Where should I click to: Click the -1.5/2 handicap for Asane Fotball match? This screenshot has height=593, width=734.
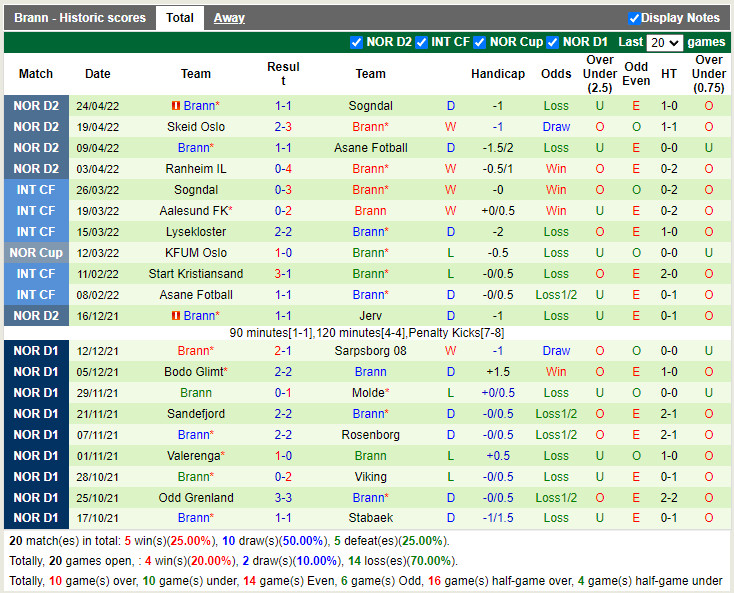(x=498, y=148)
